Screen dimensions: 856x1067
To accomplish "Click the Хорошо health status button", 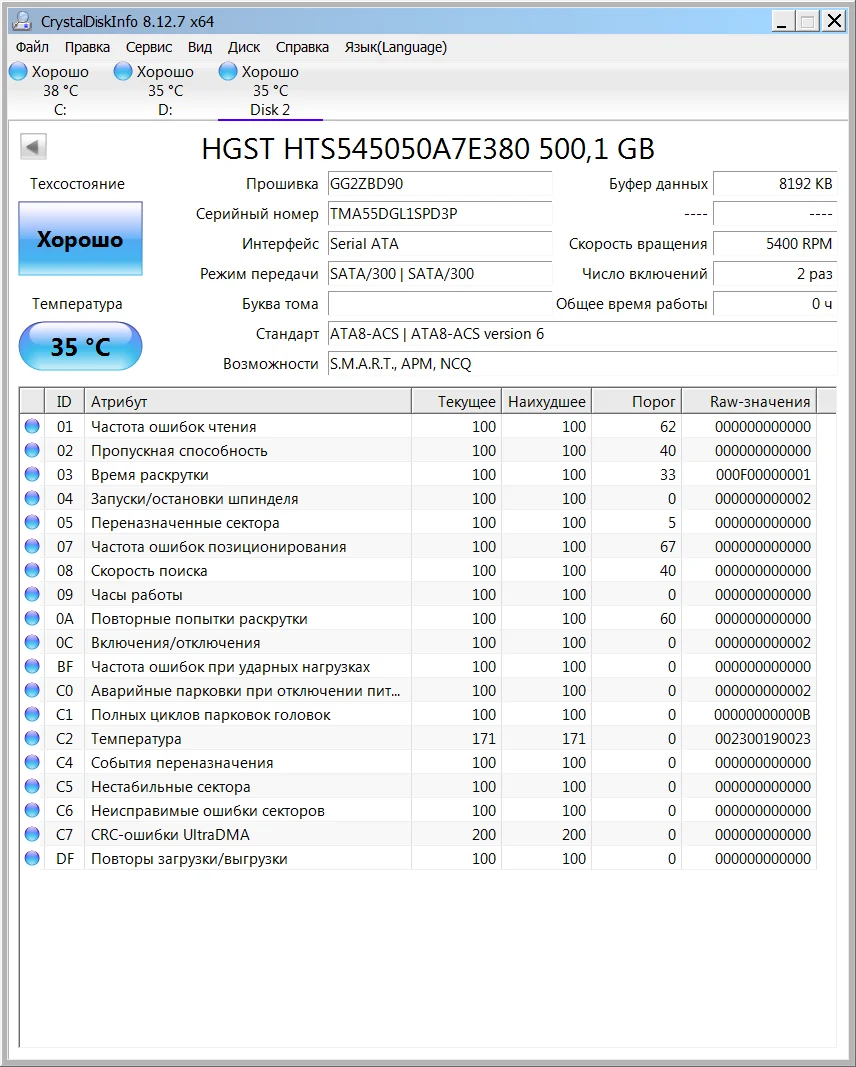I will coord(80,239).
